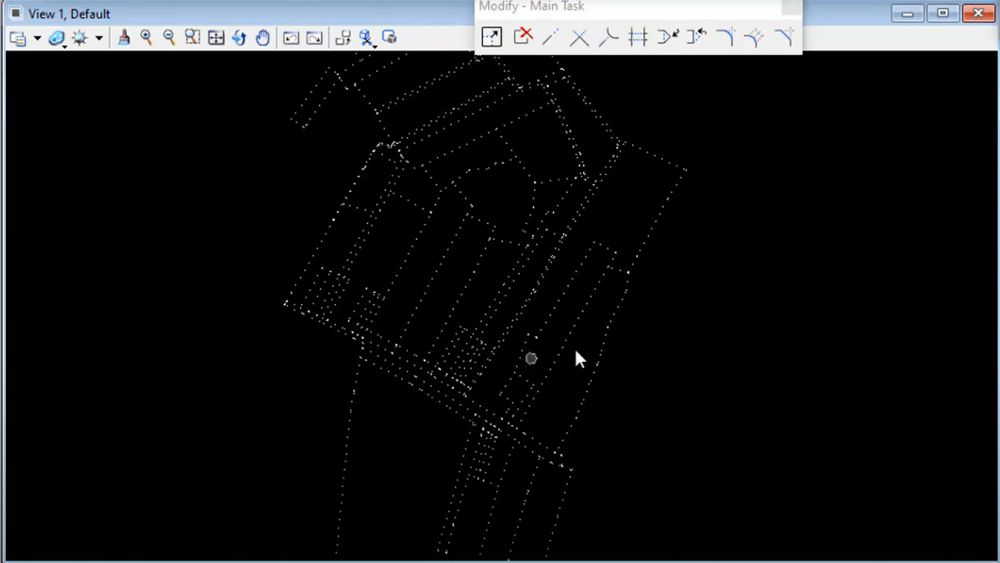
Task: Choose Construct Circular Fillet tool
Action: pyautogui.click(x=726, y=36)
